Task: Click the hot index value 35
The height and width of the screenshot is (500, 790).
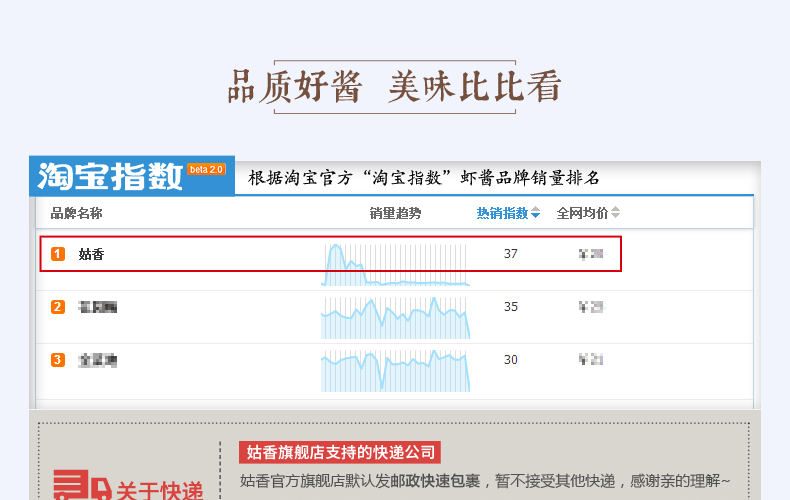Action: (x=510, y=306)
